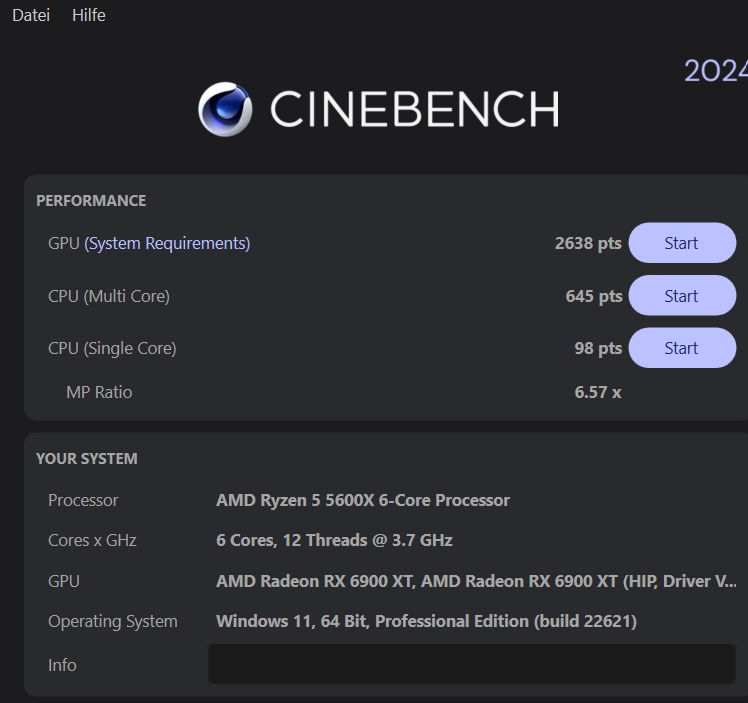Click the CPU (Multi Core) label
748x703 pixels.
pyautogui.click(x=109, y=296)
